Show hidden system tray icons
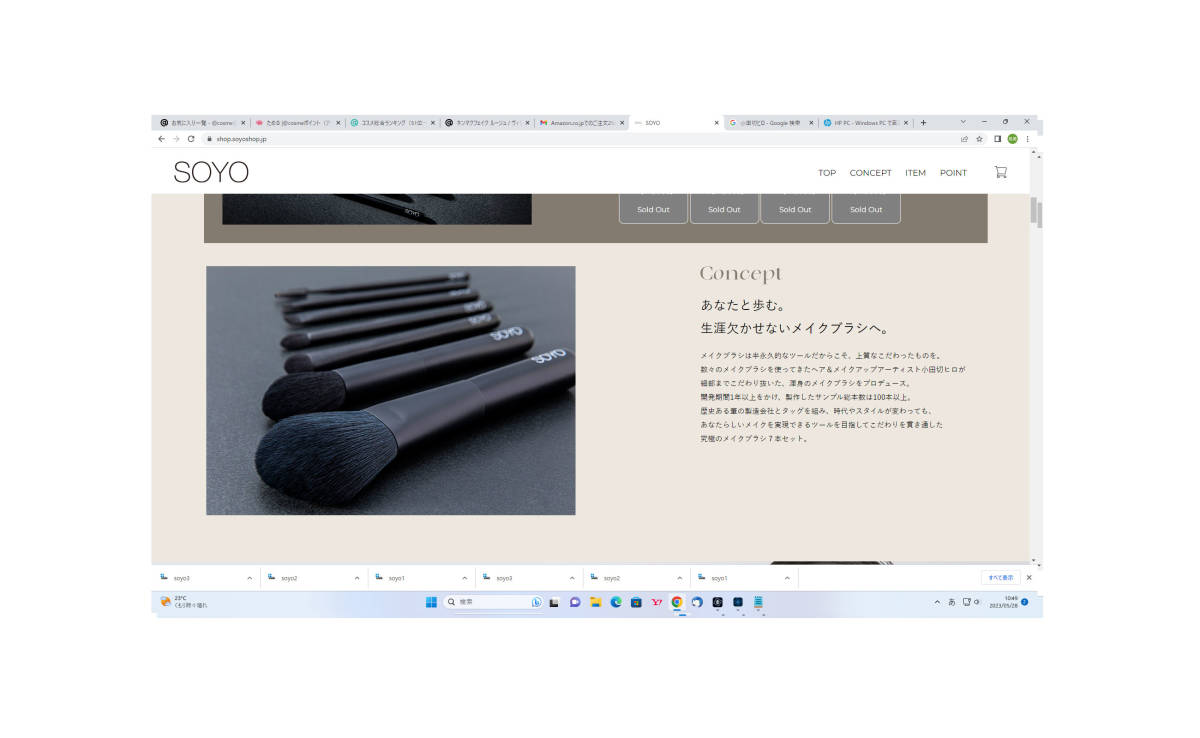1200x738 pixels. [937, 602]
